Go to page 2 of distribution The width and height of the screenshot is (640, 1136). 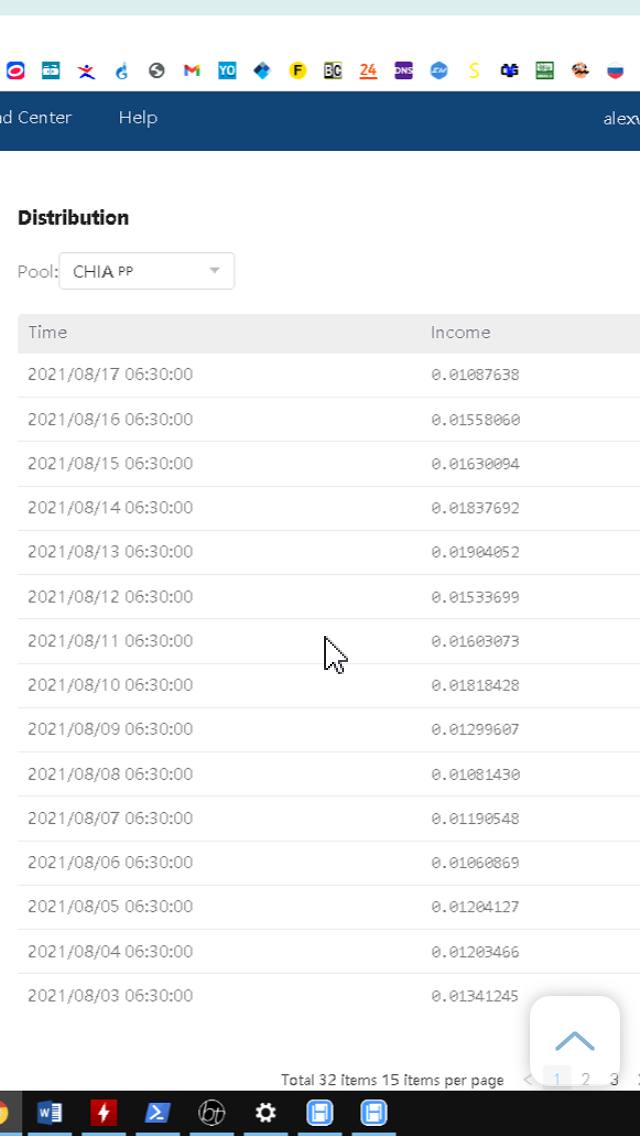586,1079
